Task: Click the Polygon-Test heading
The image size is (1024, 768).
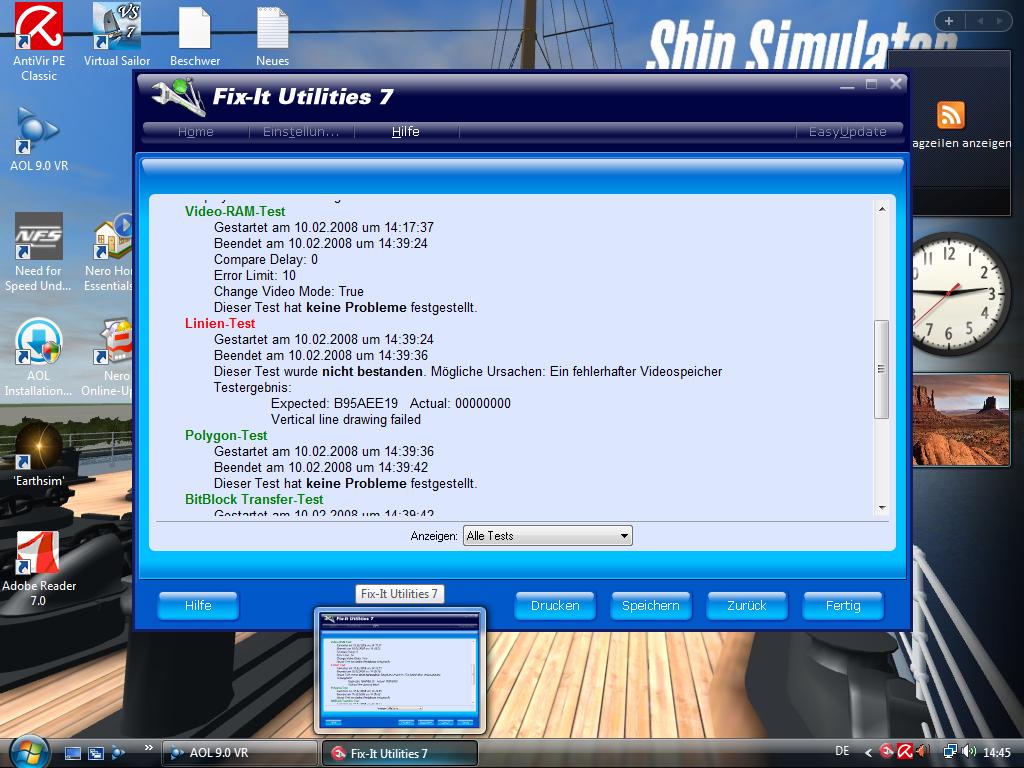Action: click(226, 435)
